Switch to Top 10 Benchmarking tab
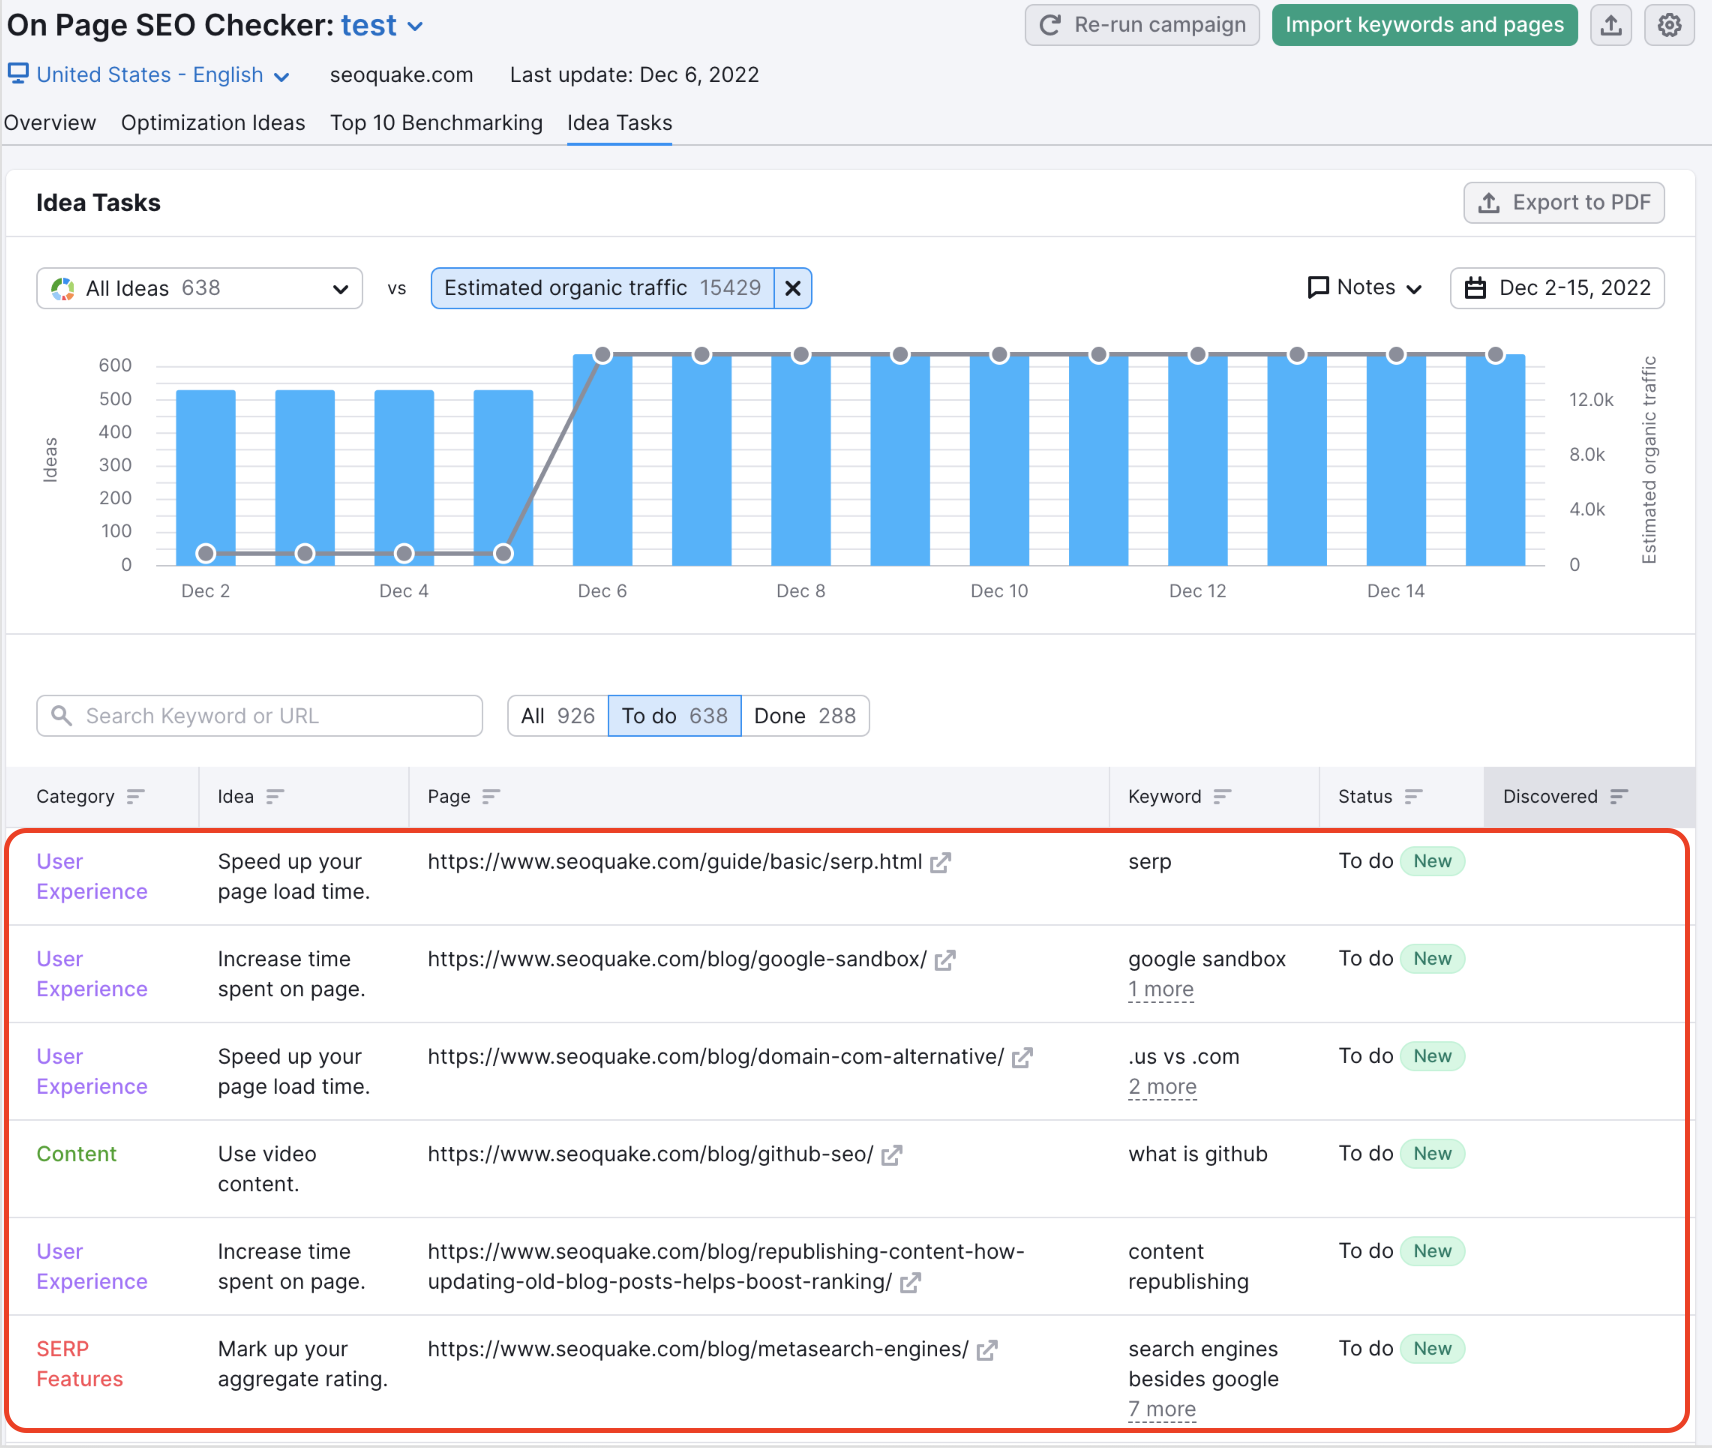1712x1448 pixels. pos(436,123)
